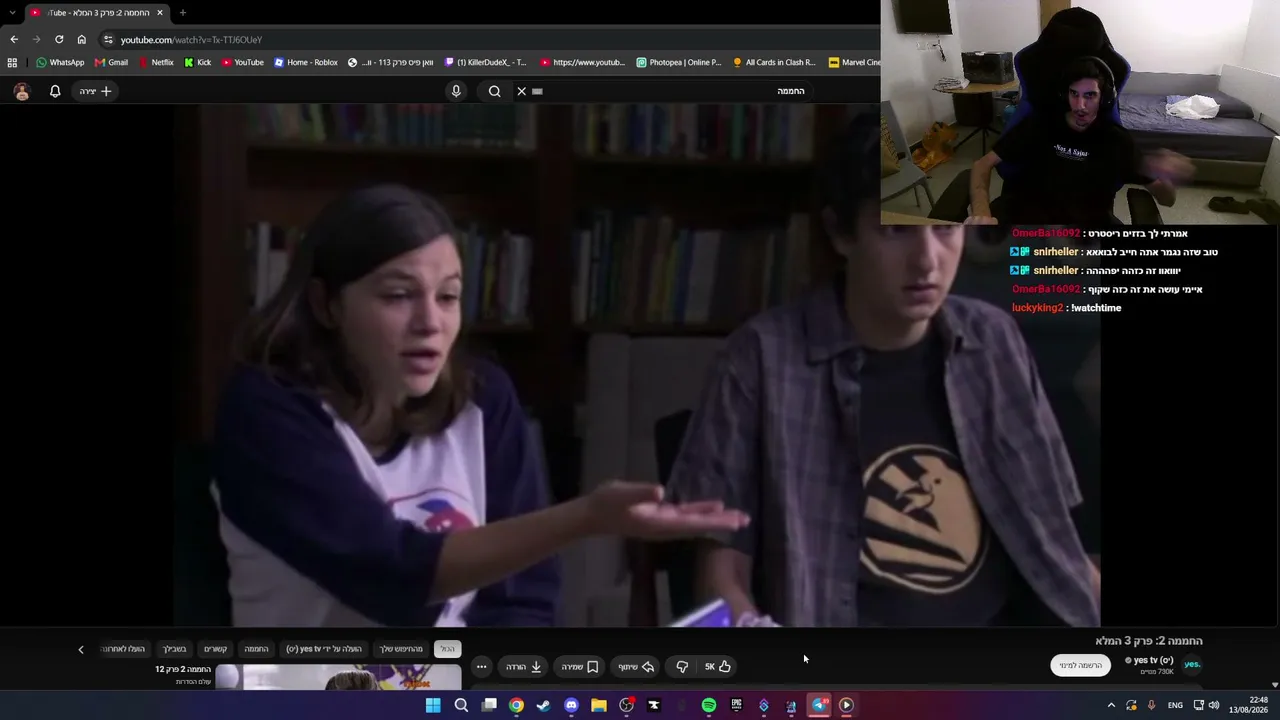Open the yes channel avatar
The height and width of the screenshot is (720, 1280).
[1192, 664]
